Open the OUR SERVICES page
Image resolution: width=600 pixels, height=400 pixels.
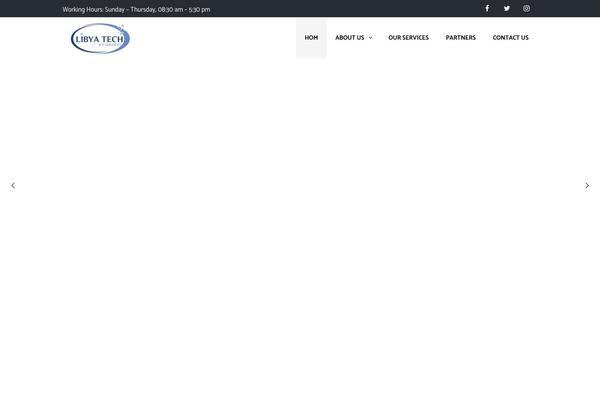point(408,38)
